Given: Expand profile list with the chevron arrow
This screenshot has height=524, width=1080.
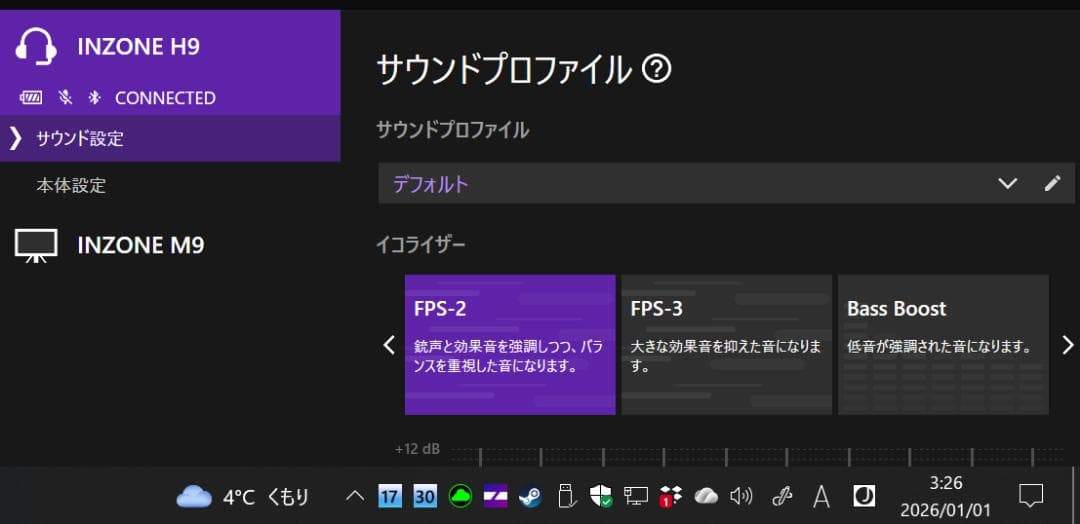Looking at the screenshot, I should (1007, 183).
